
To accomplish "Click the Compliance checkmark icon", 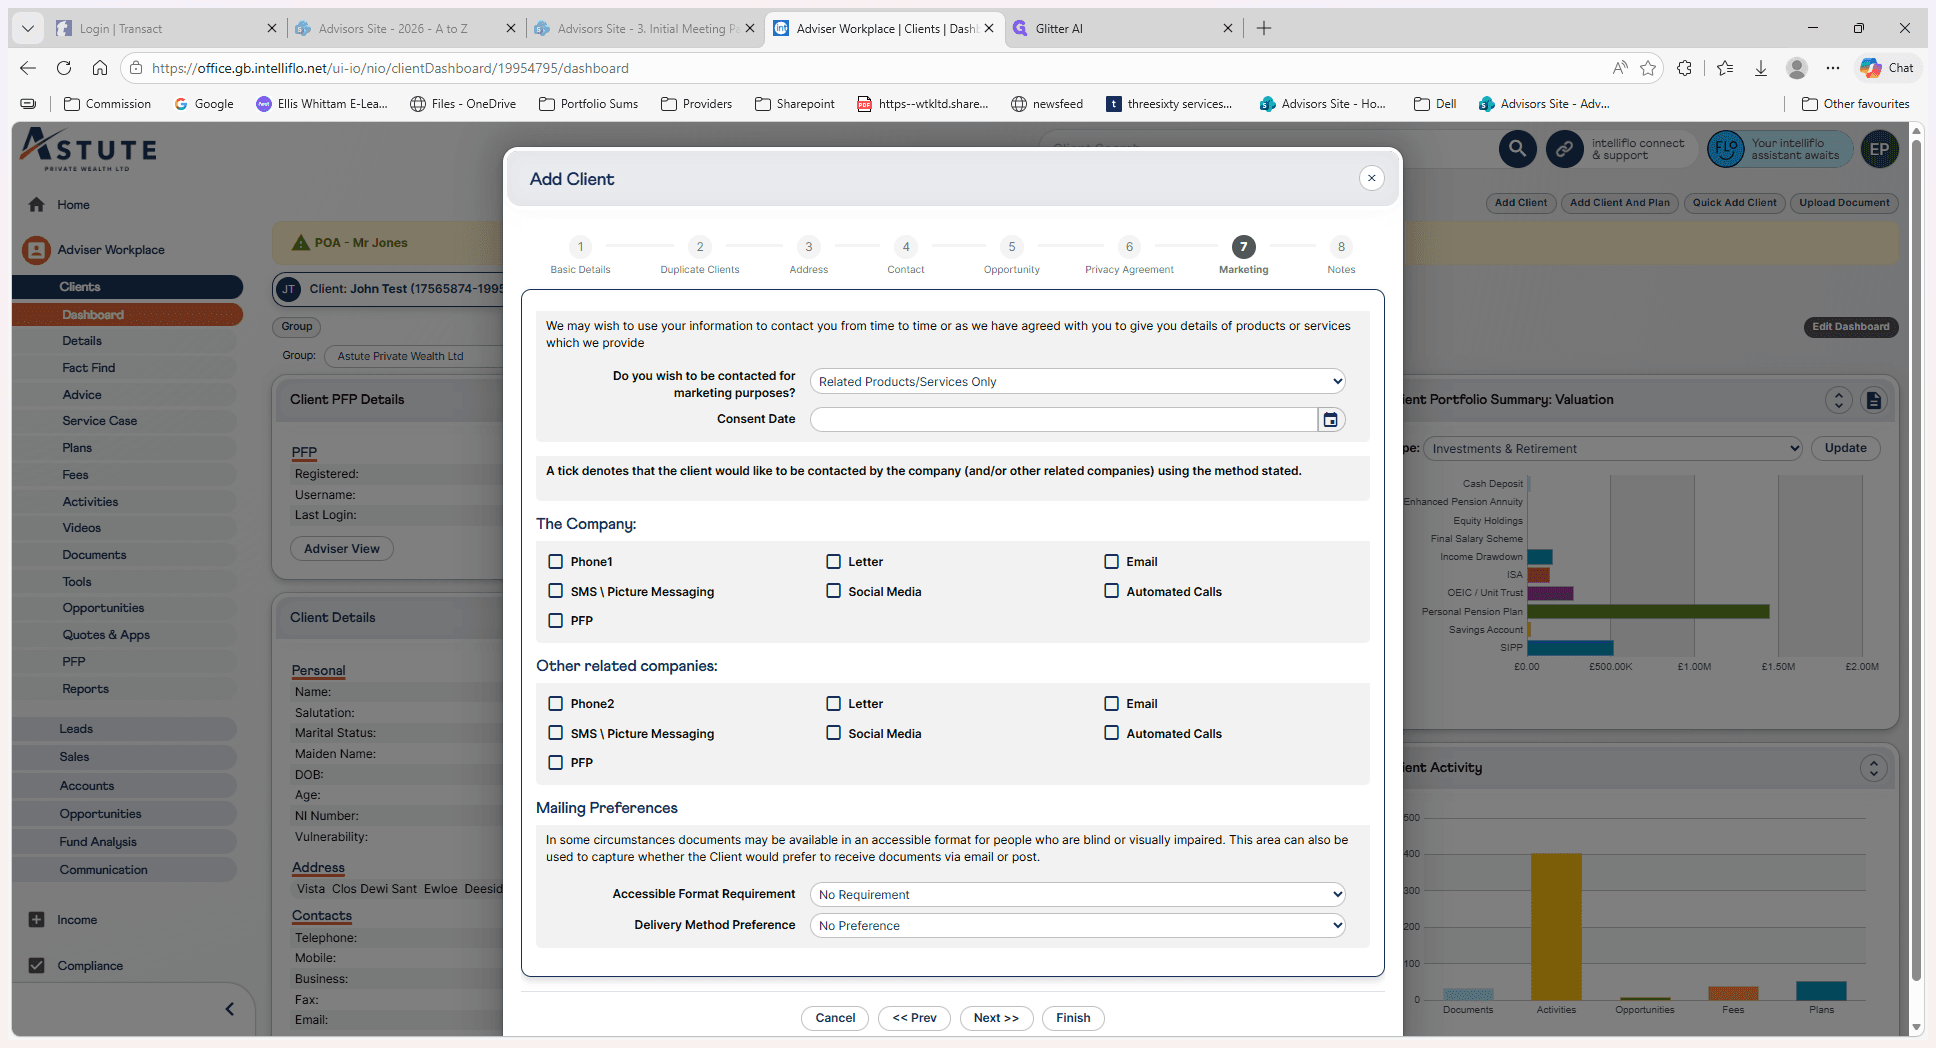I will pyautogui.click(x=37, y=966).
